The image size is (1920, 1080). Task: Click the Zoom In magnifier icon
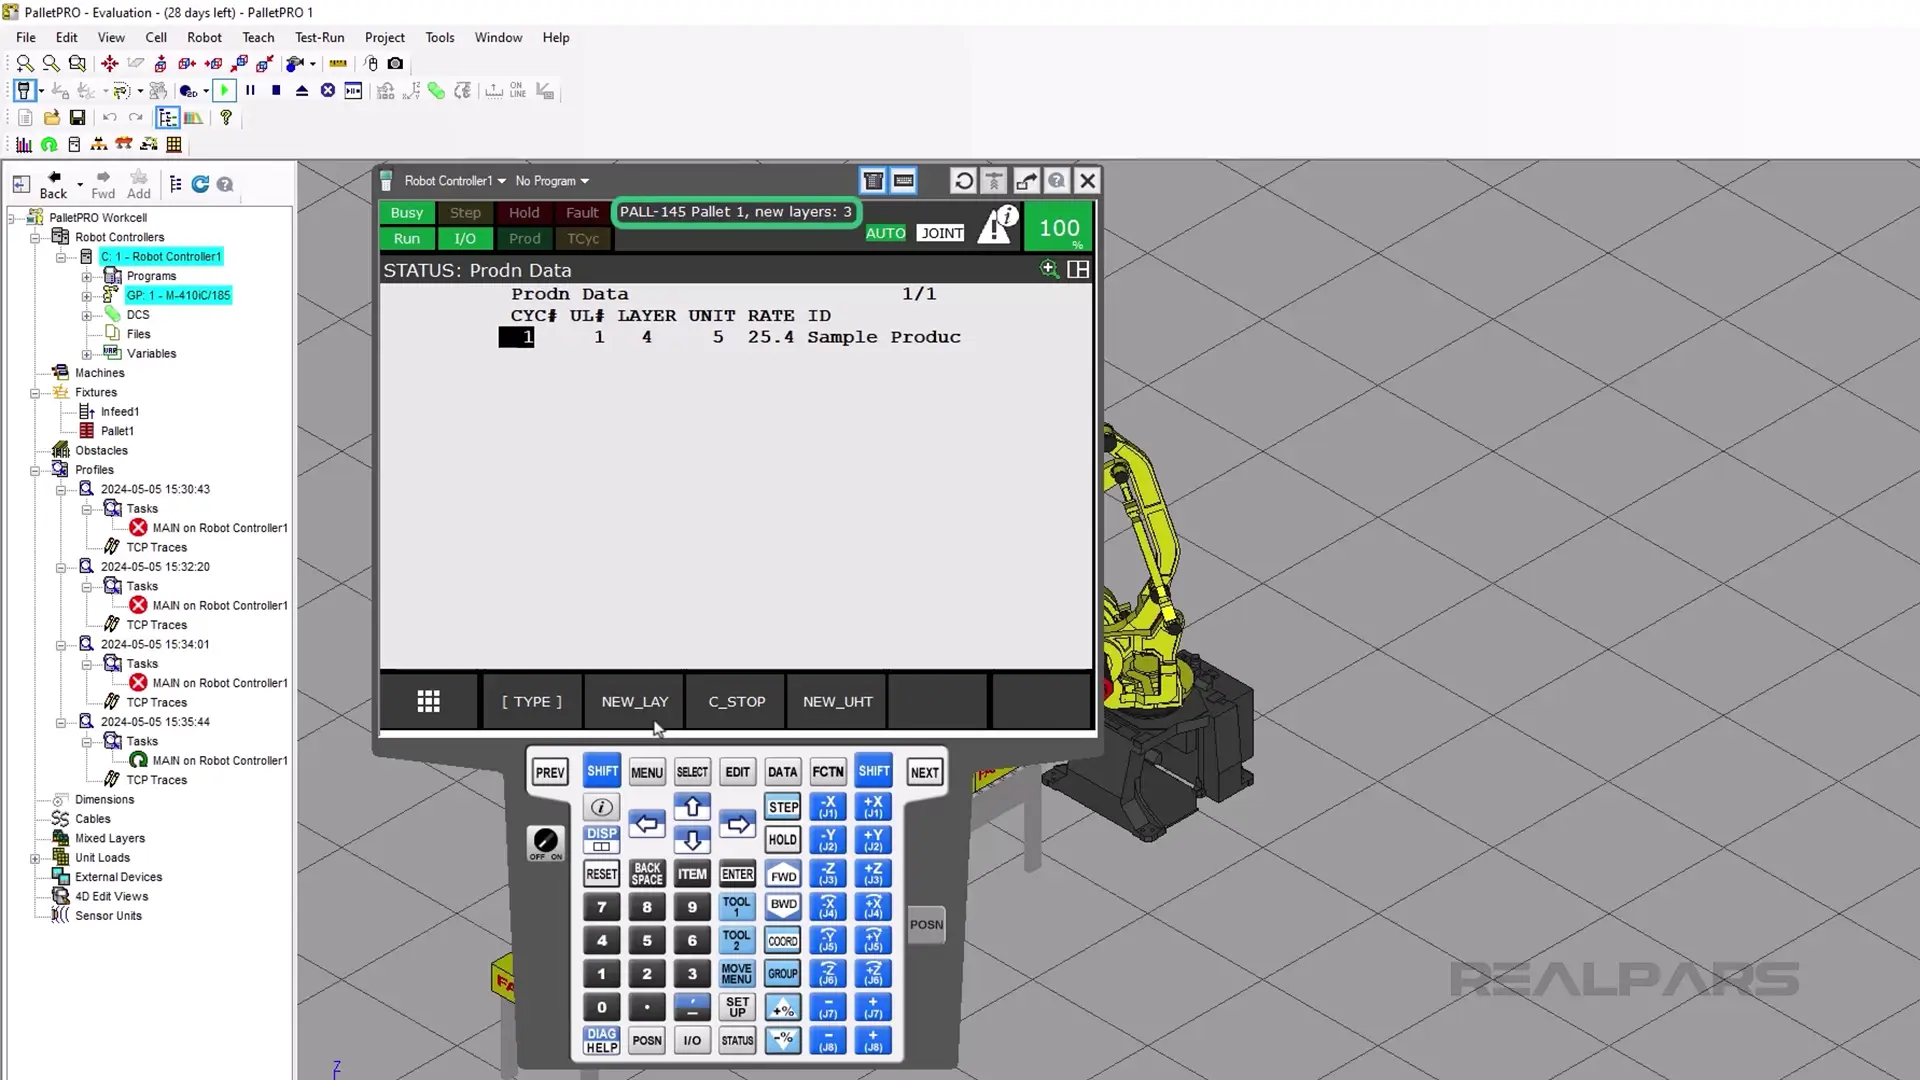tap(25, 63)
